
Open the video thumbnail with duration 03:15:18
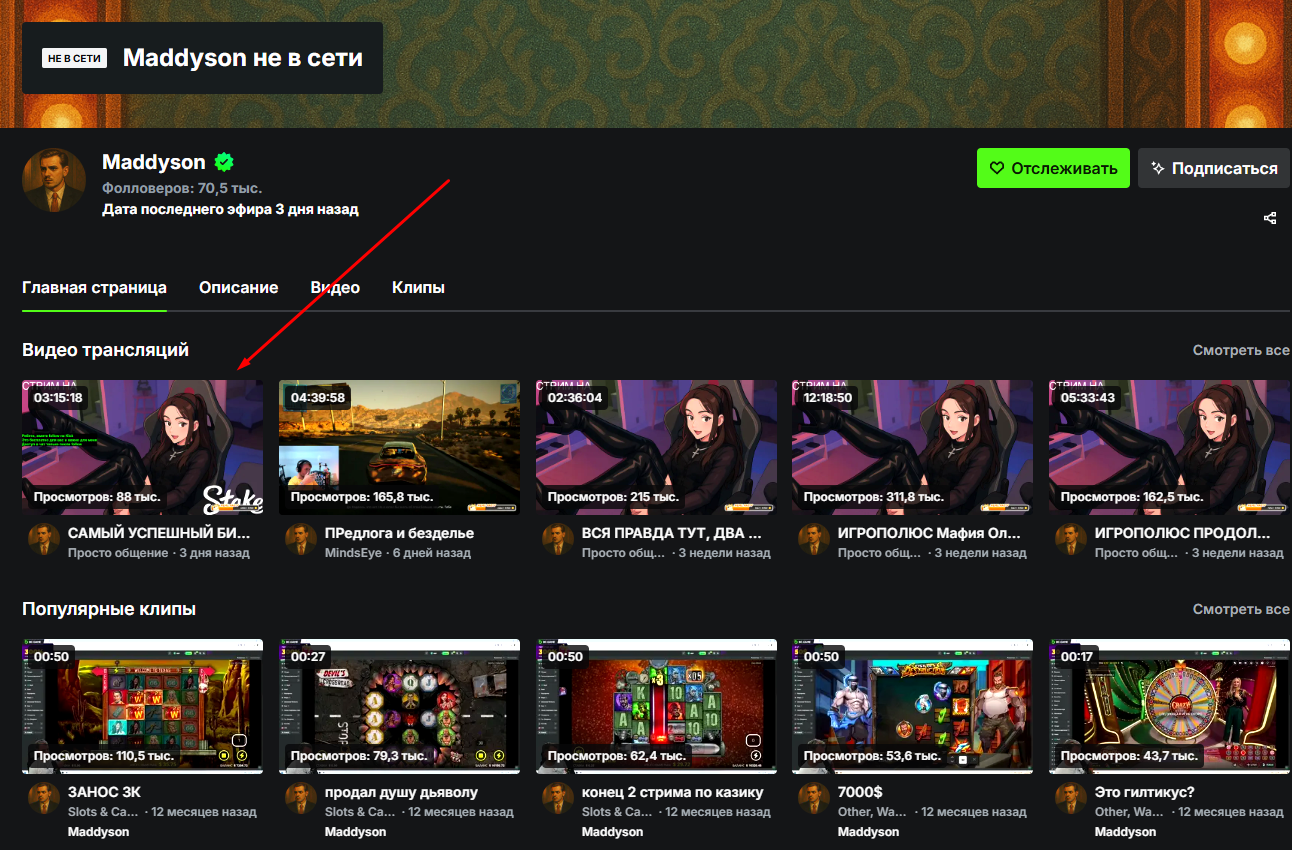[143, 447]
